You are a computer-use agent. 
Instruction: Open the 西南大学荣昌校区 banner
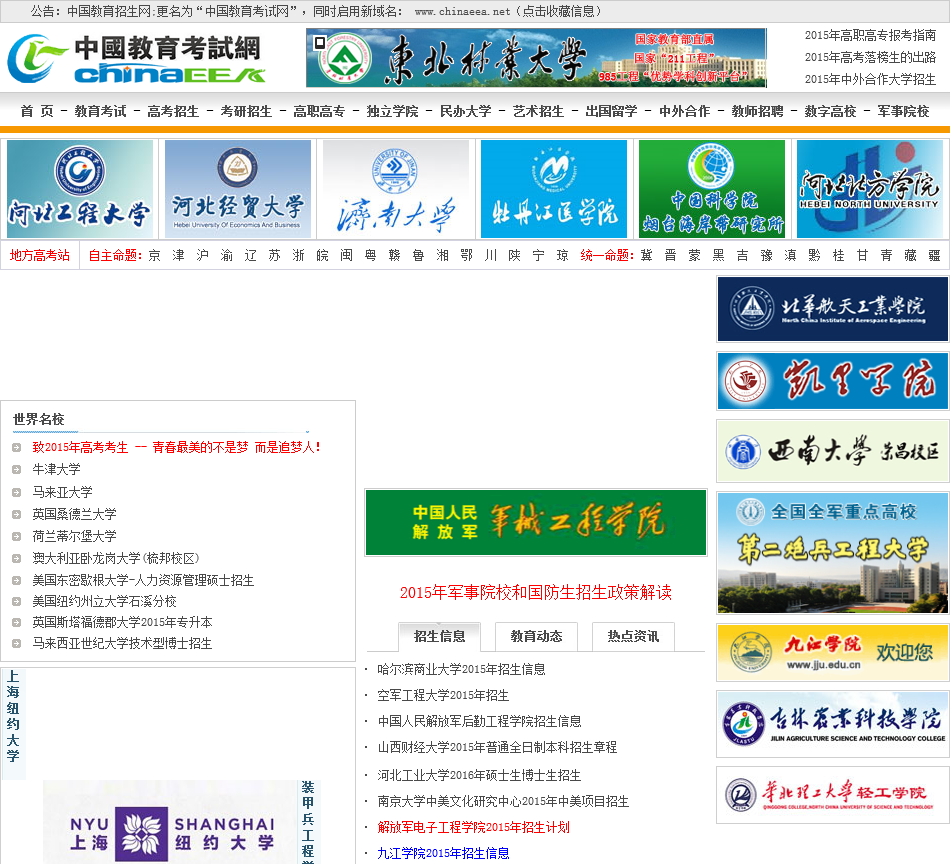(832, 451)
